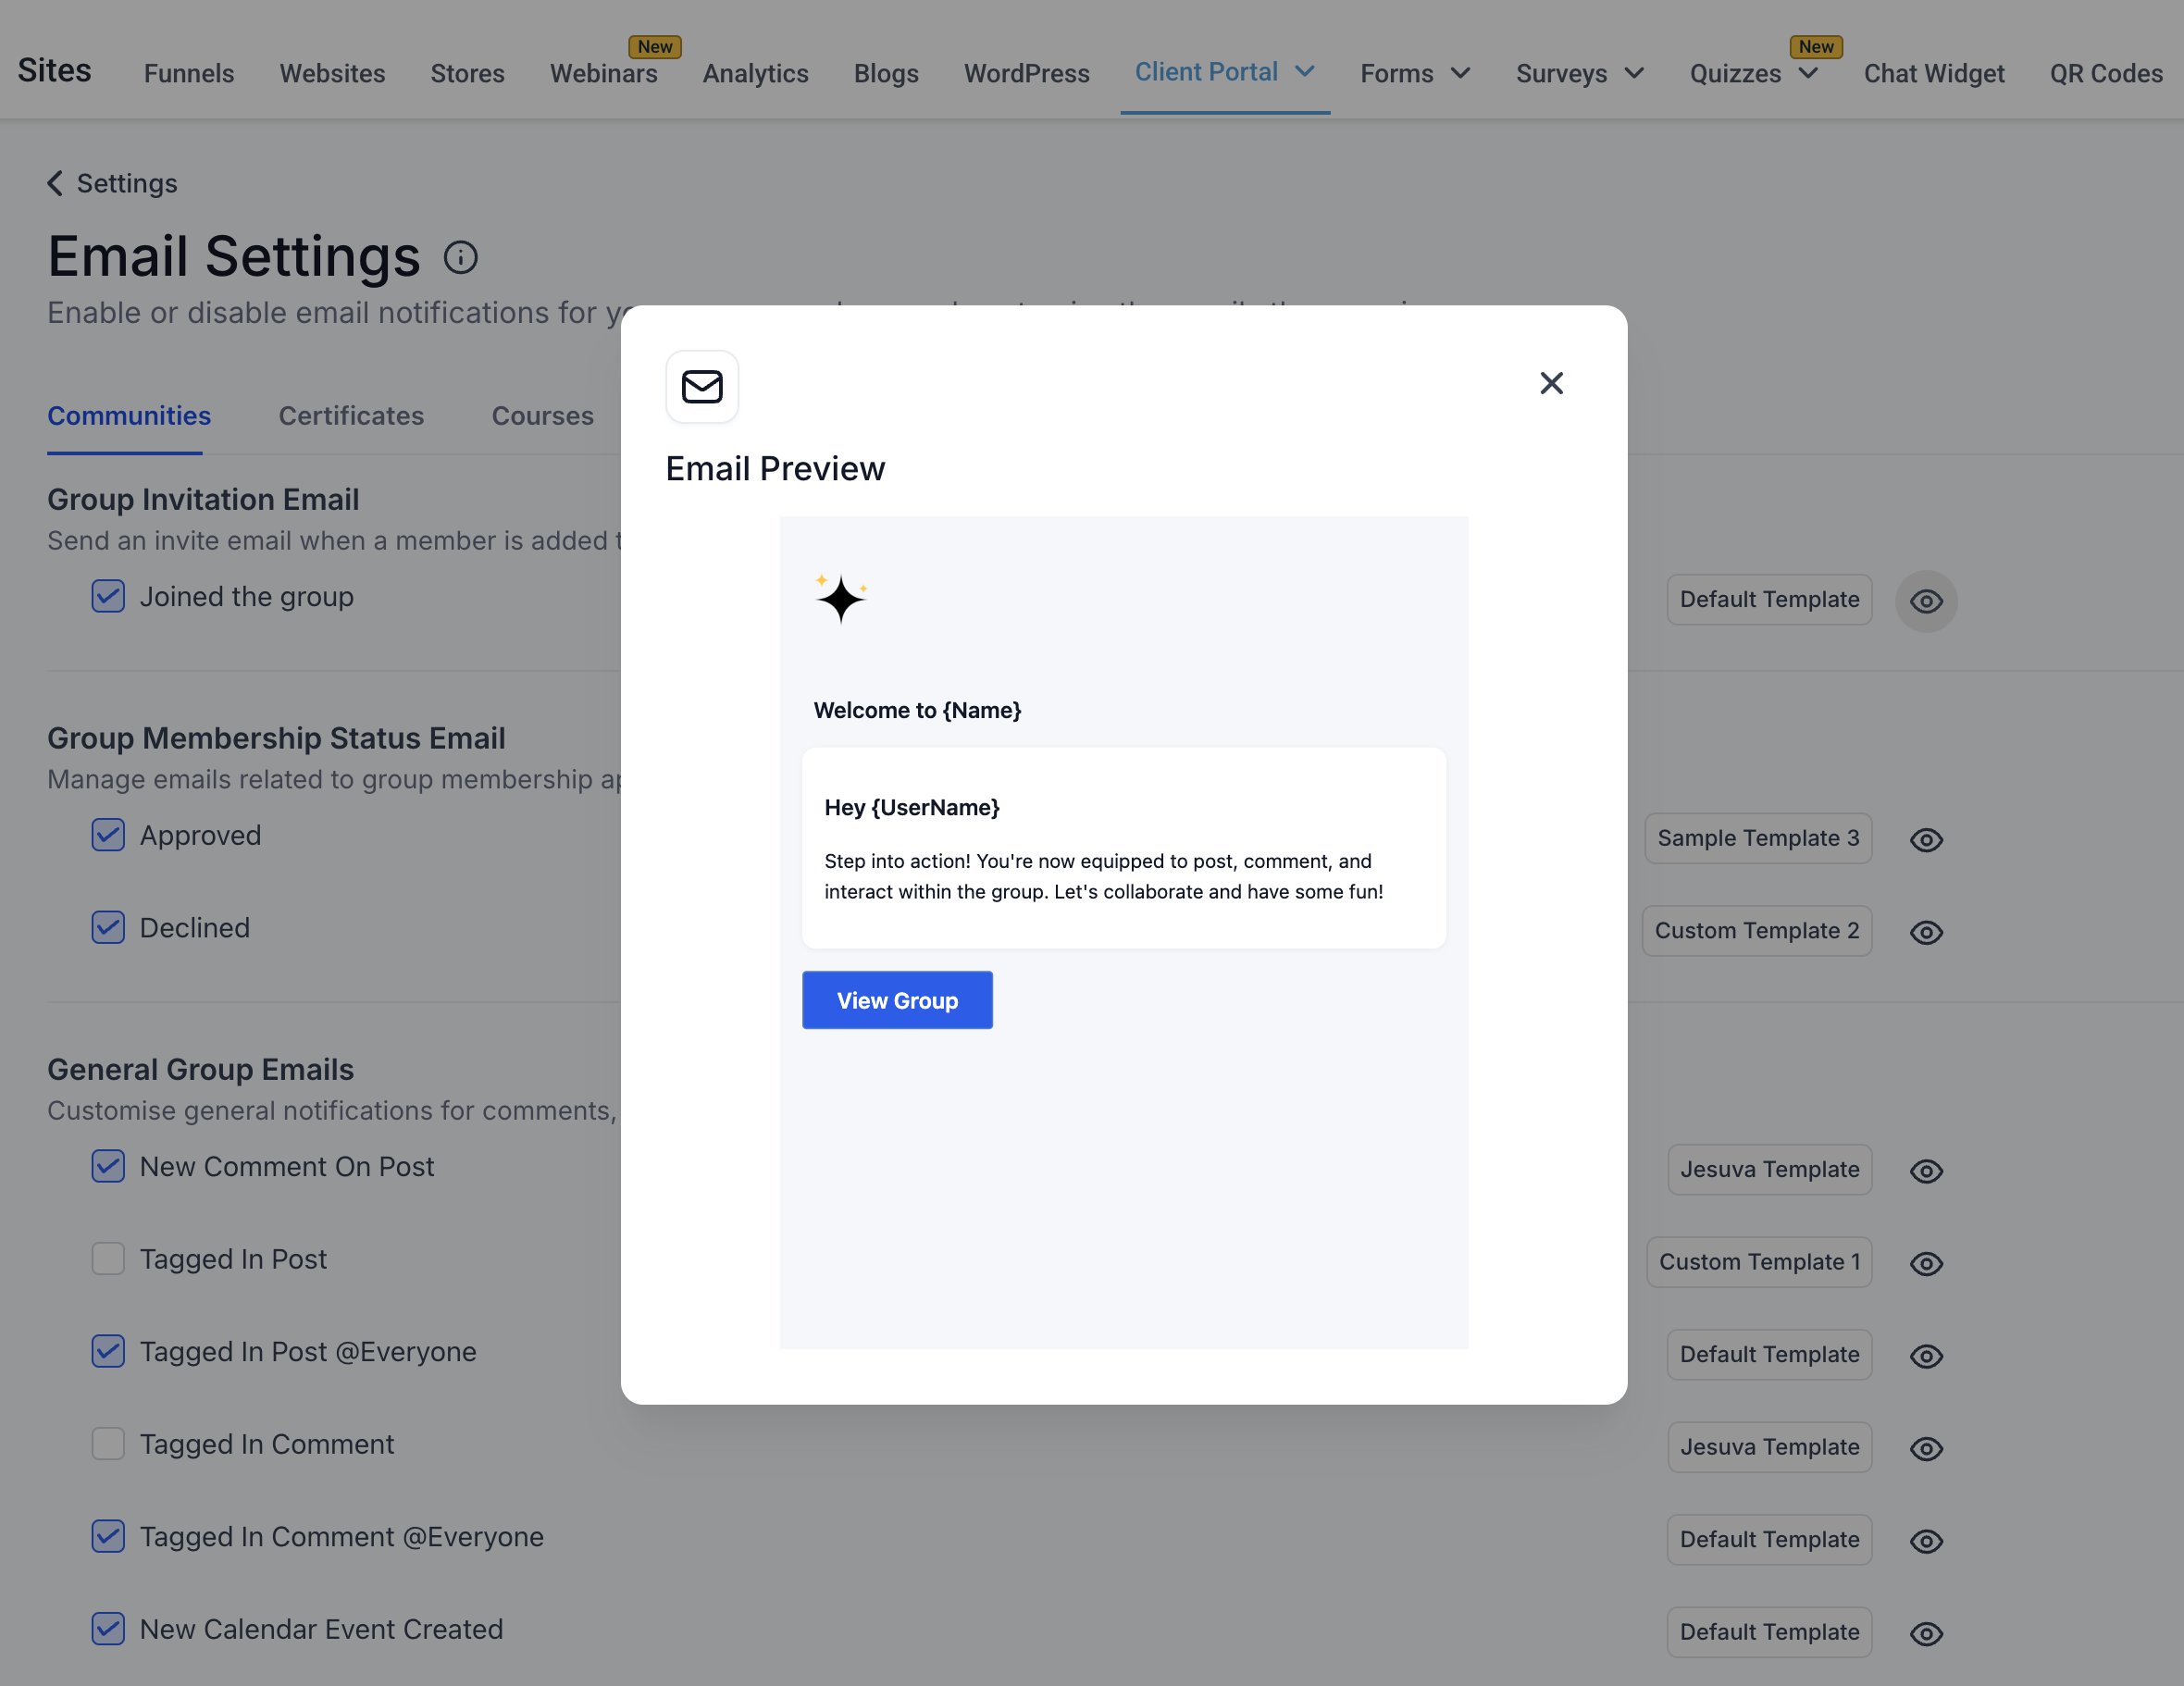Preview the Declined email template
Image resolution: width=2184 pixels, height=1686 pixels.
coord(1926,932)
